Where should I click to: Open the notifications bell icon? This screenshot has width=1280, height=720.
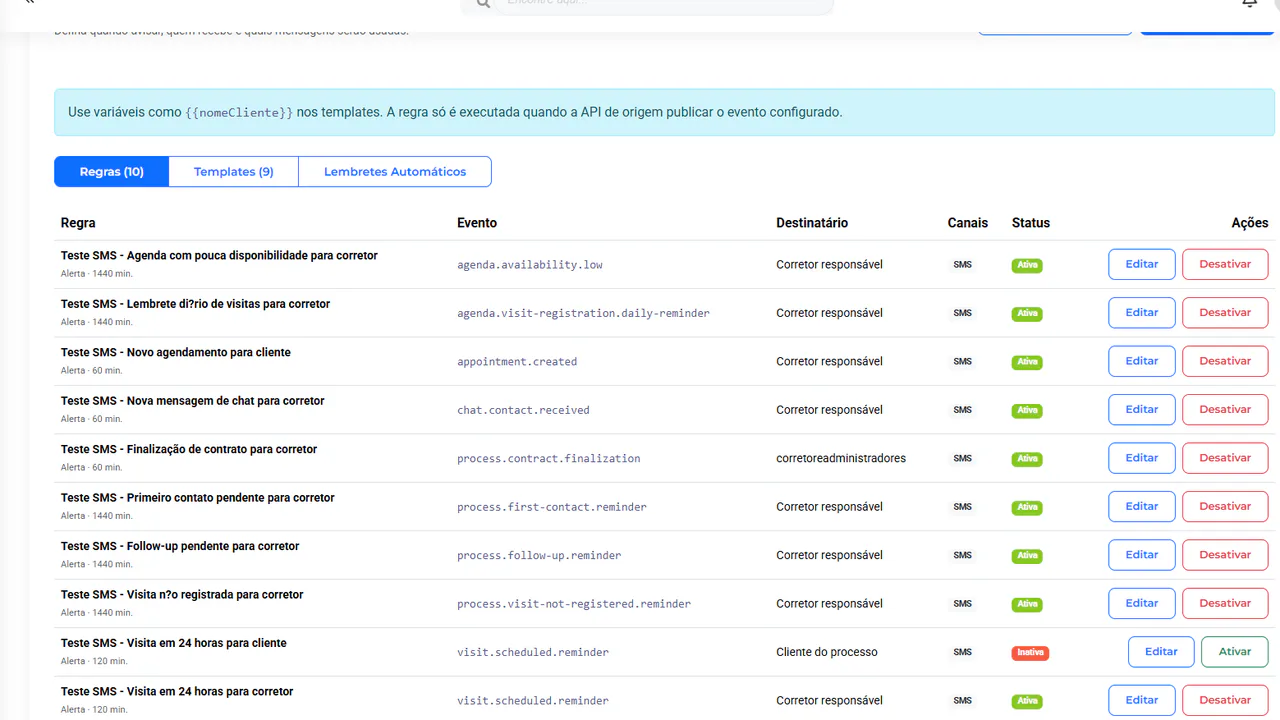tap(1250, 3)
